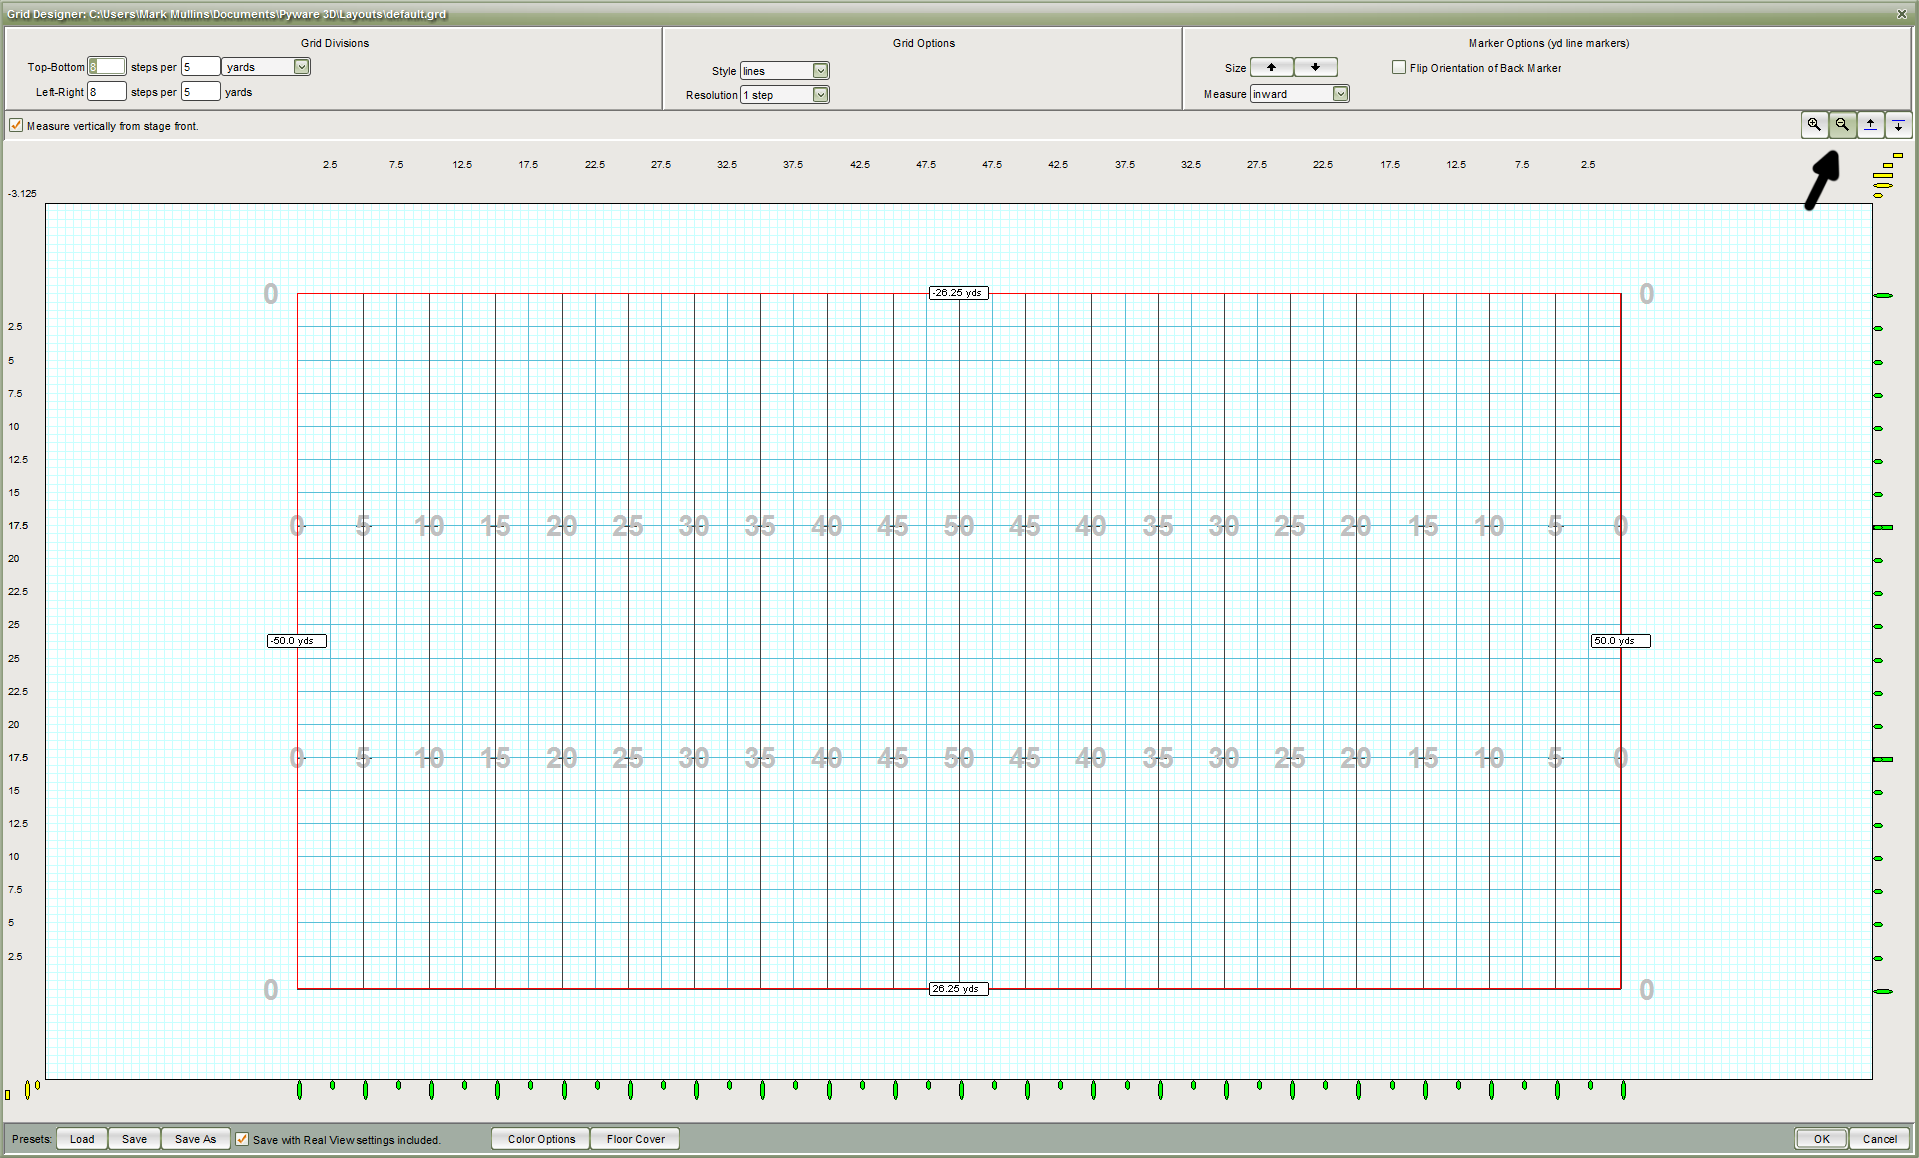Open the yards unit dropdown
Screen dimensions: 1919x1158
[x=301, y=67]
